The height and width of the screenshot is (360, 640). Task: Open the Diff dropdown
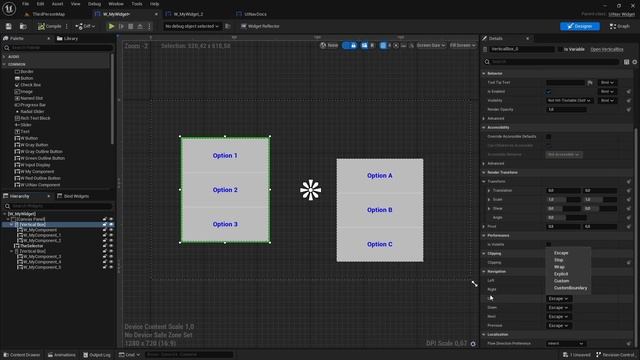85,26
